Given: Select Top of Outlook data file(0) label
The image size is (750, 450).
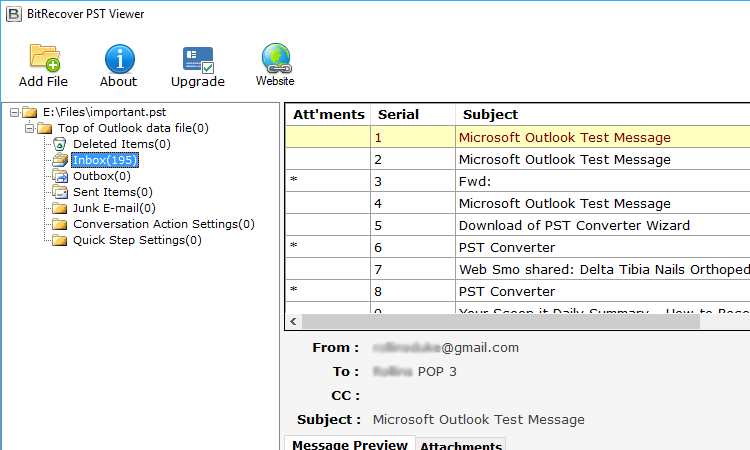Looking at the screenshot, I should pos(133,128).
